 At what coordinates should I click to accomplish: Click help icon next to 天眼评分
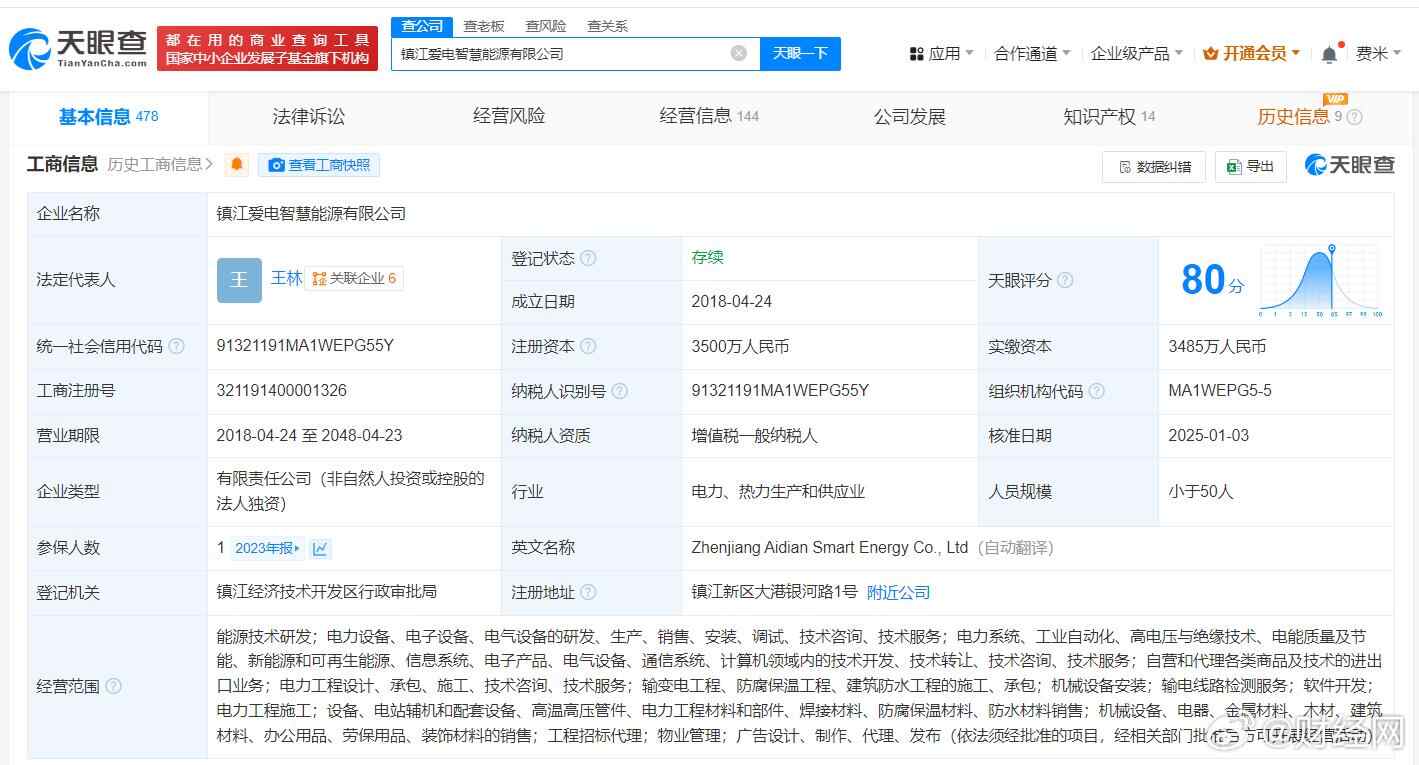[x=1065, y=281]
